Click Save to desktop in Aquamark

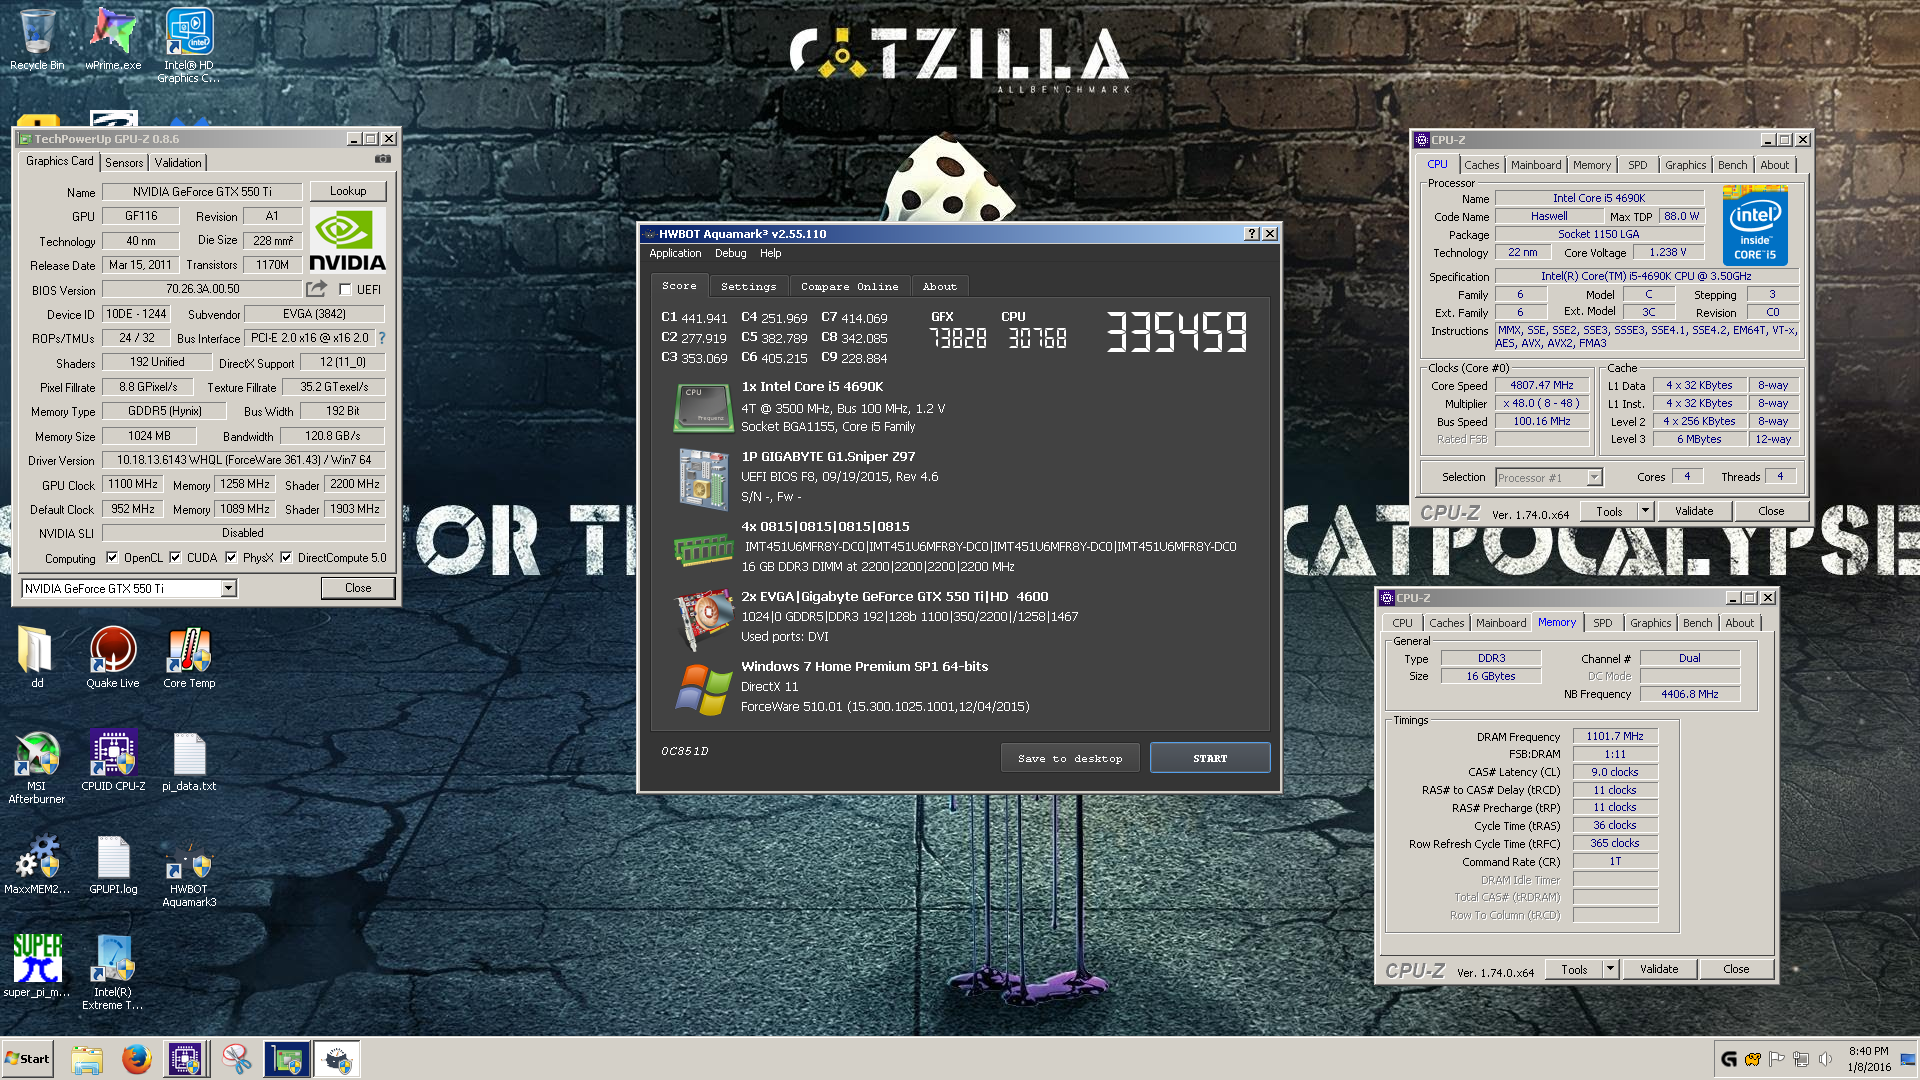(x=1070, y=758)
